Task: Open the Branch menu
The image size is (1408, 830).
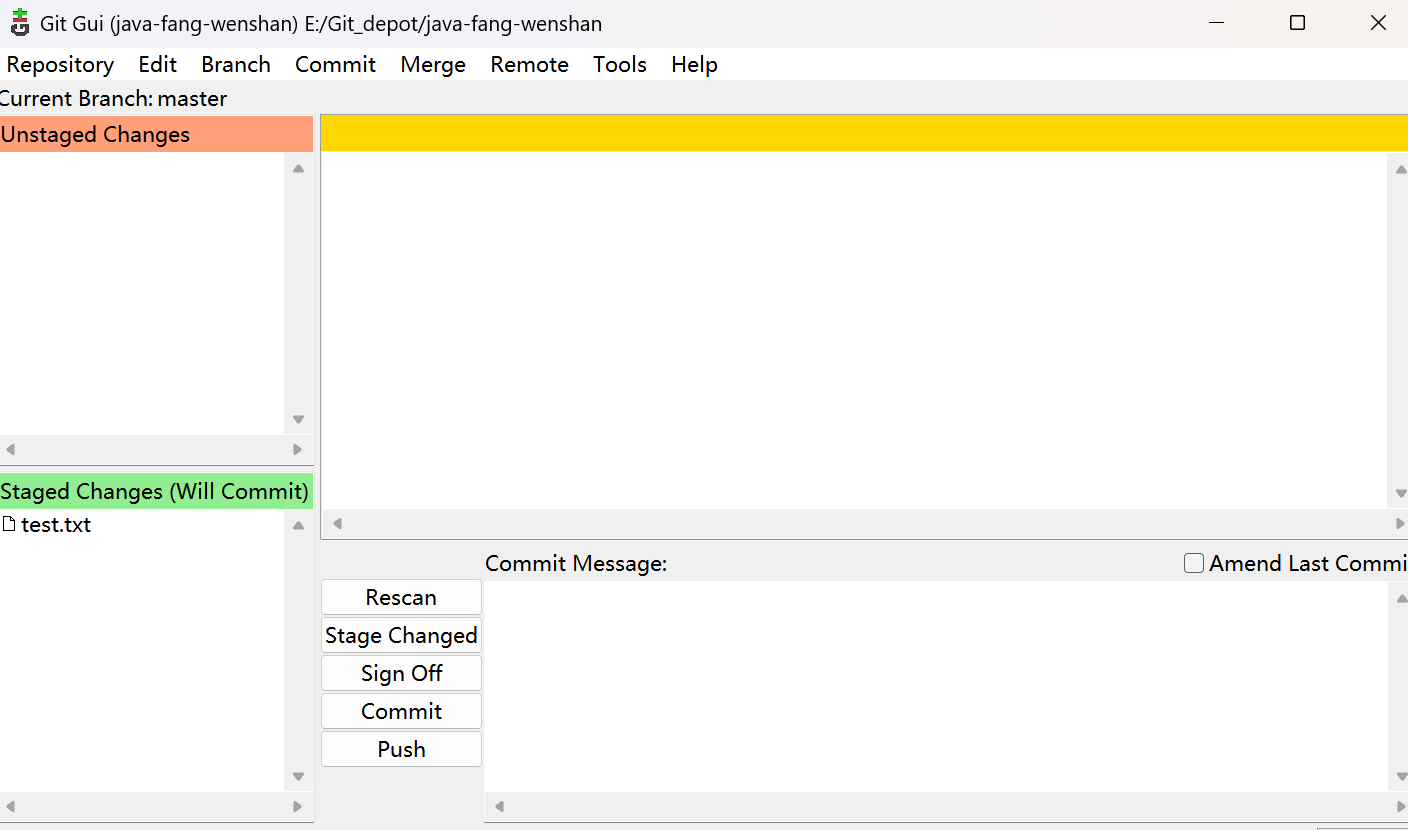Action: point(236,64)
